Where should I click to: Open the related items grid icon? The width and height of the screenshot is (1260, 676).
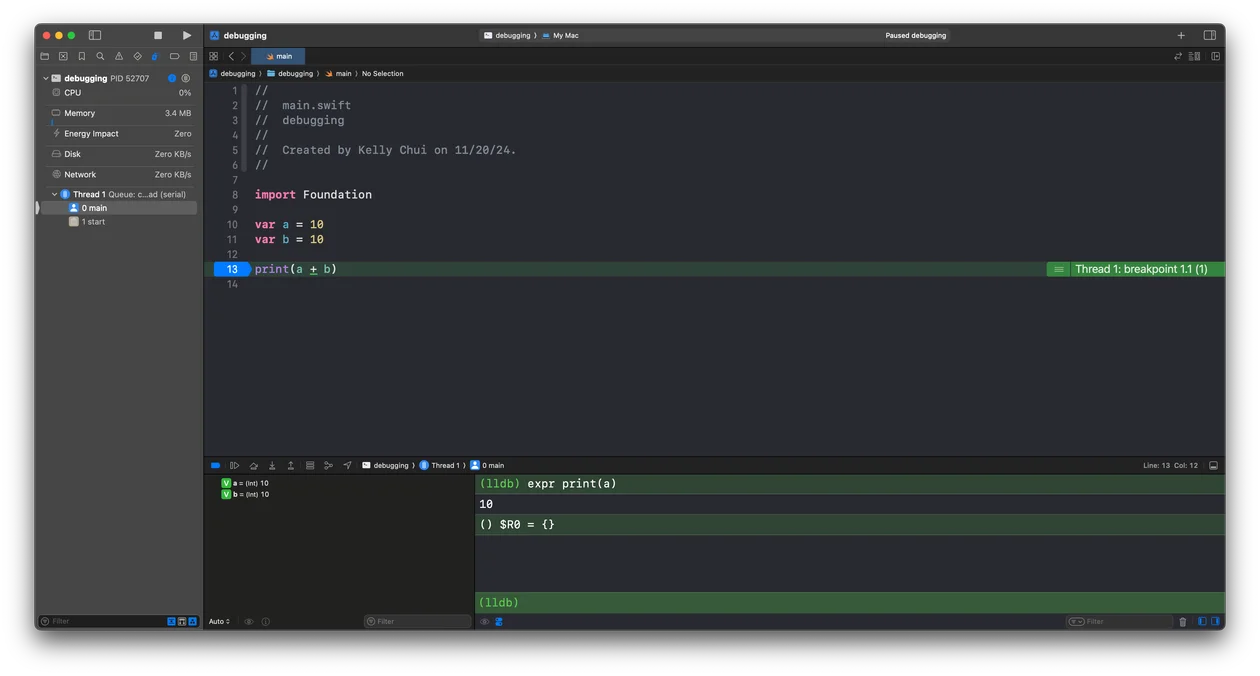[213, 56]
